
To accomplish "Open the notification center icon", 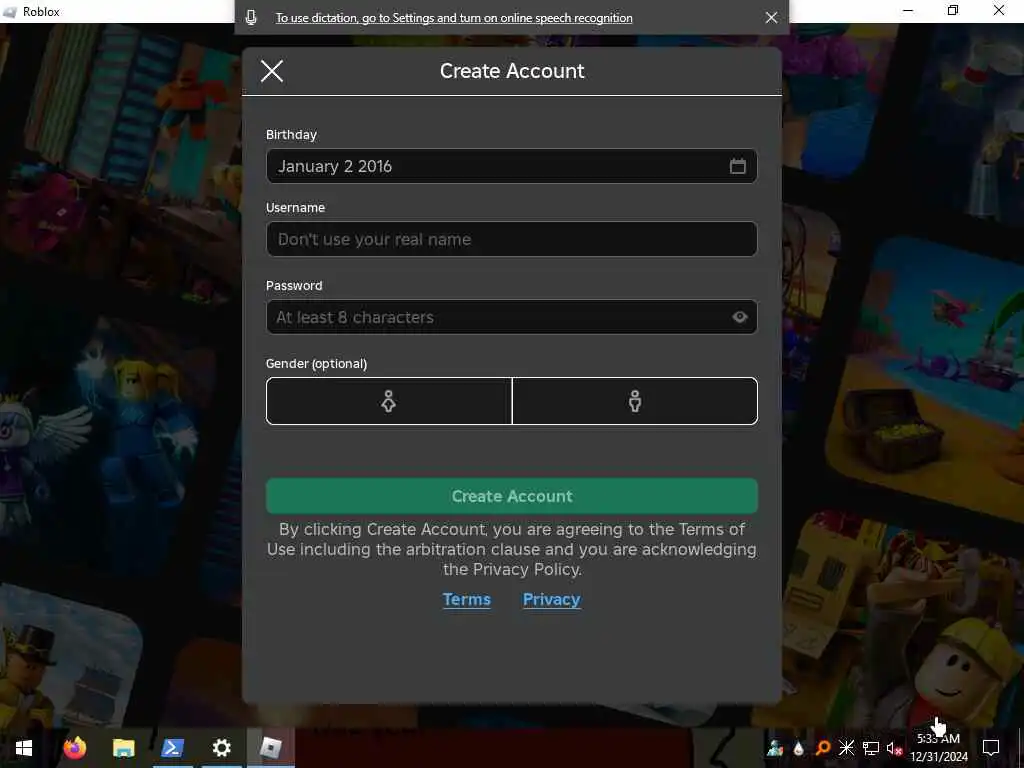I will [991, 748].
